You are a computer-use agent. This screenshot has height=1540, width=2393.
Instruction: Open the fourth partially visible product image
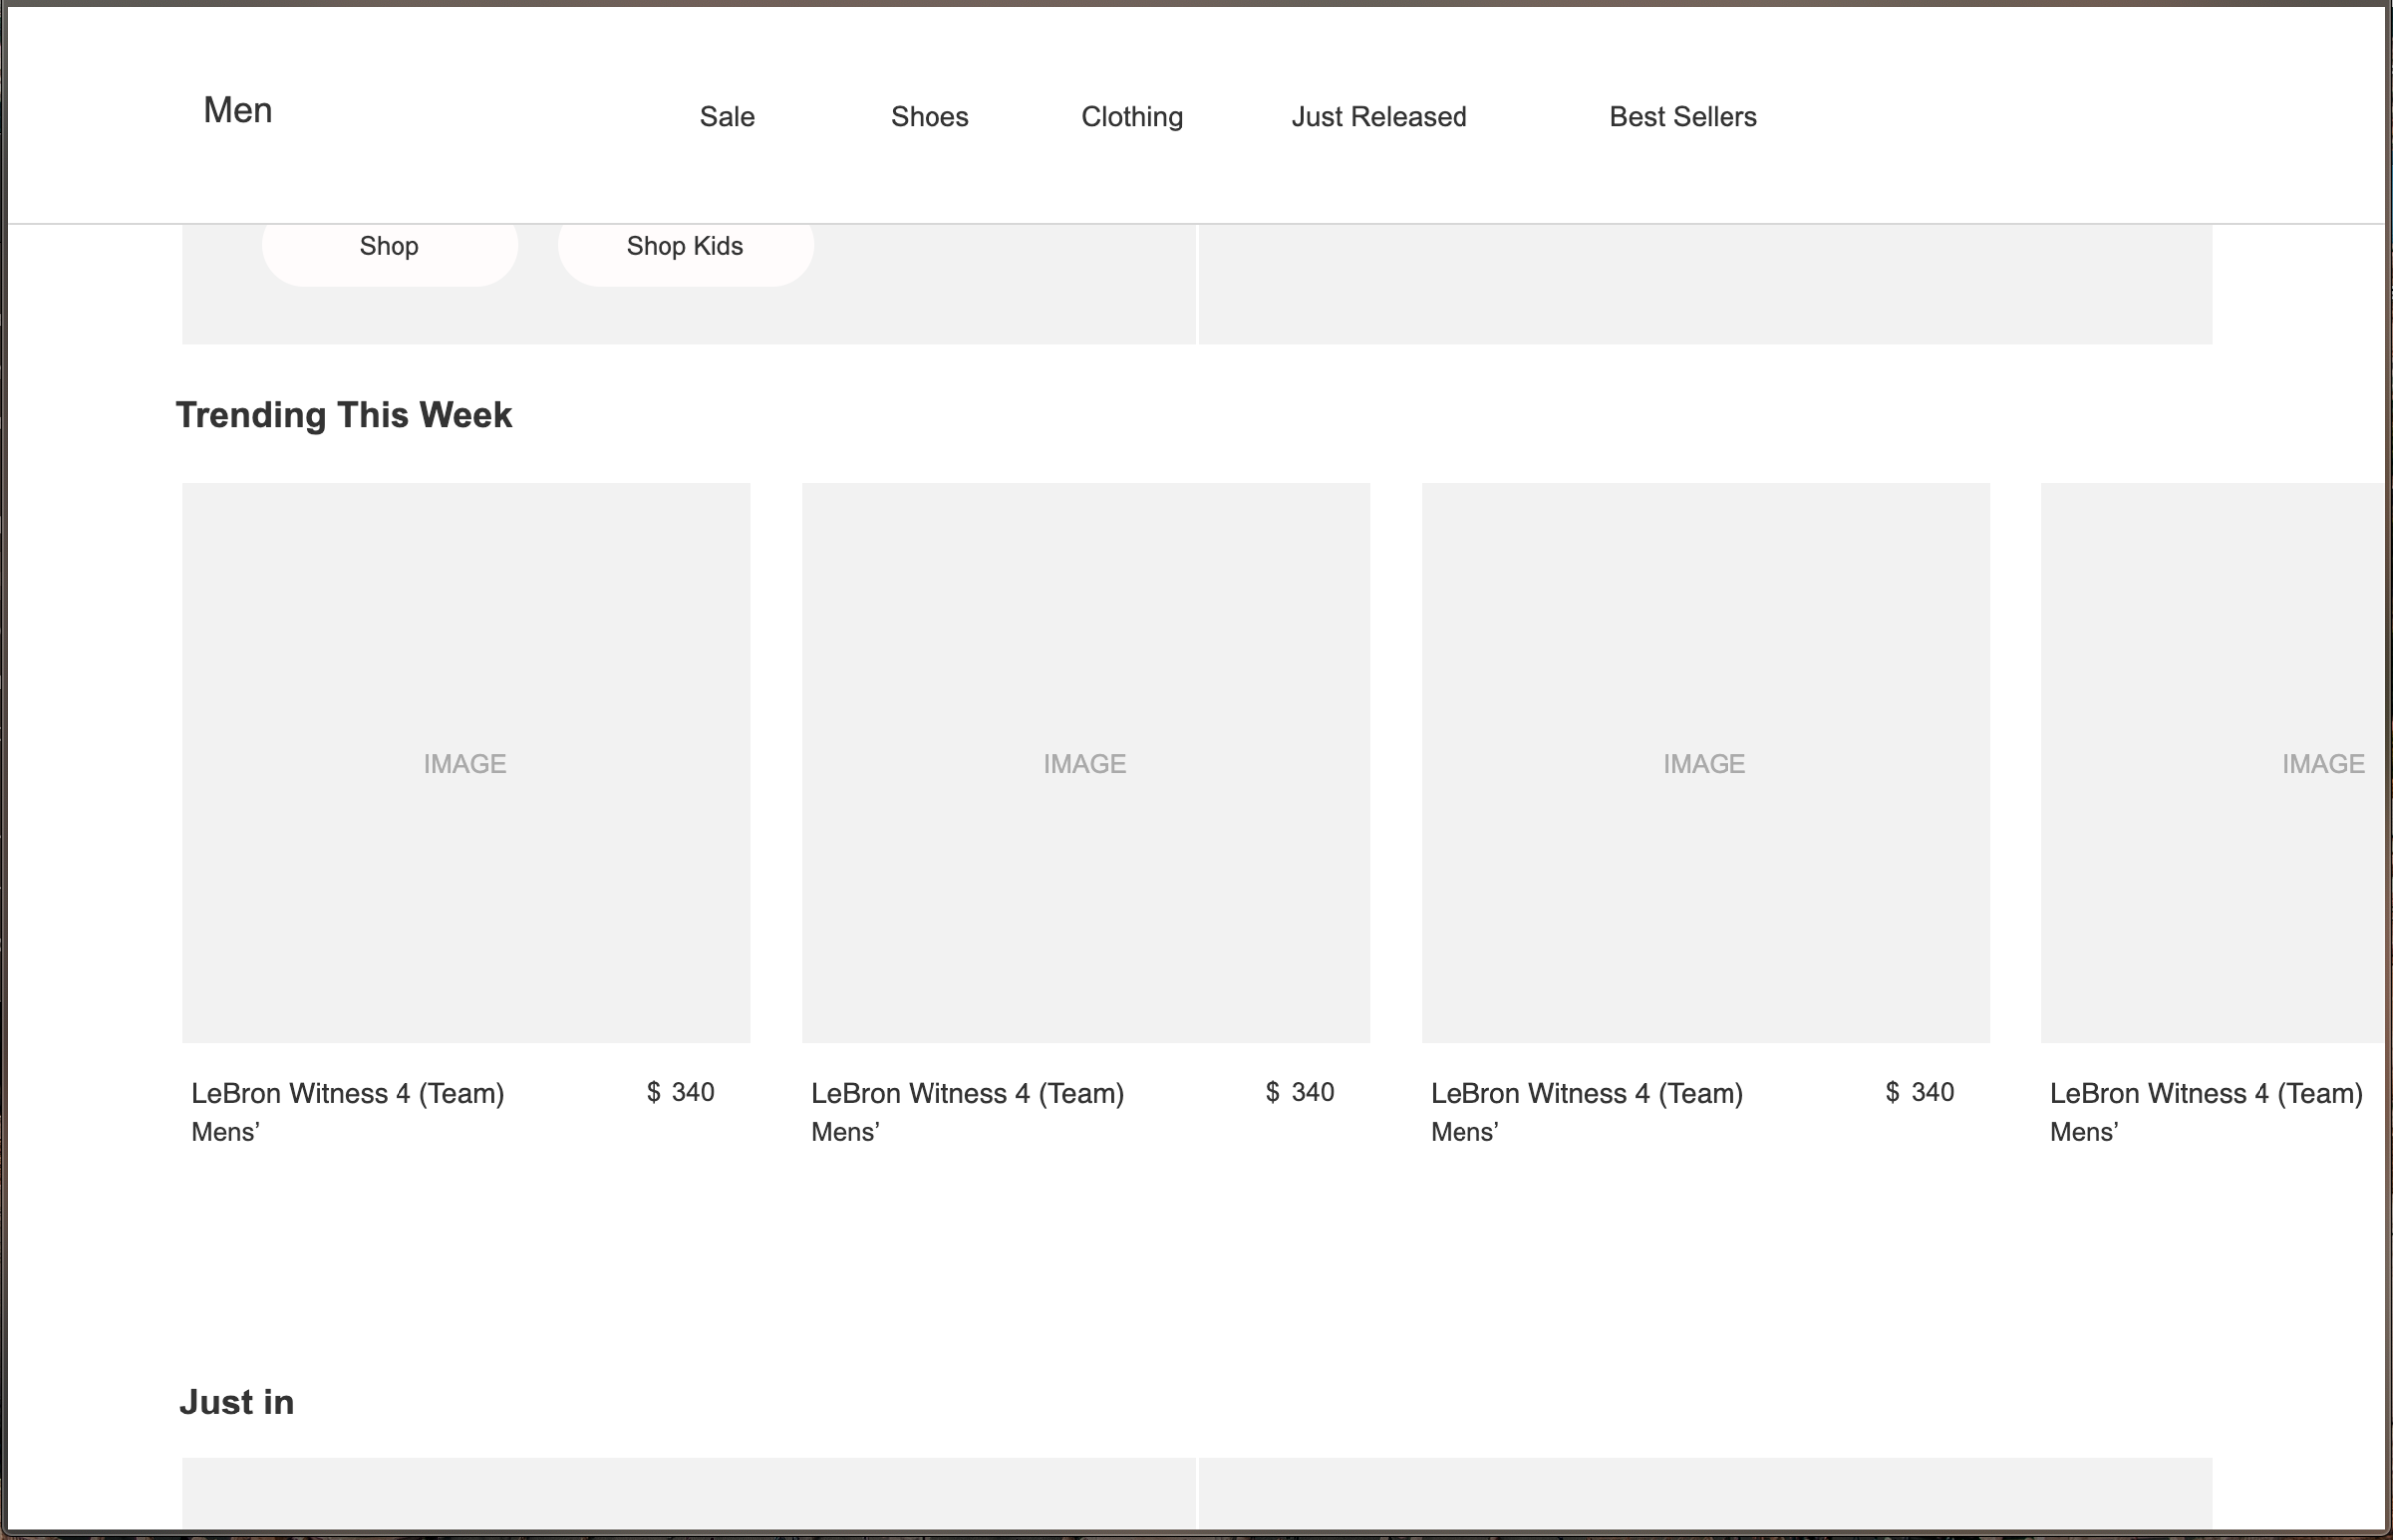tap(2213, 763)
